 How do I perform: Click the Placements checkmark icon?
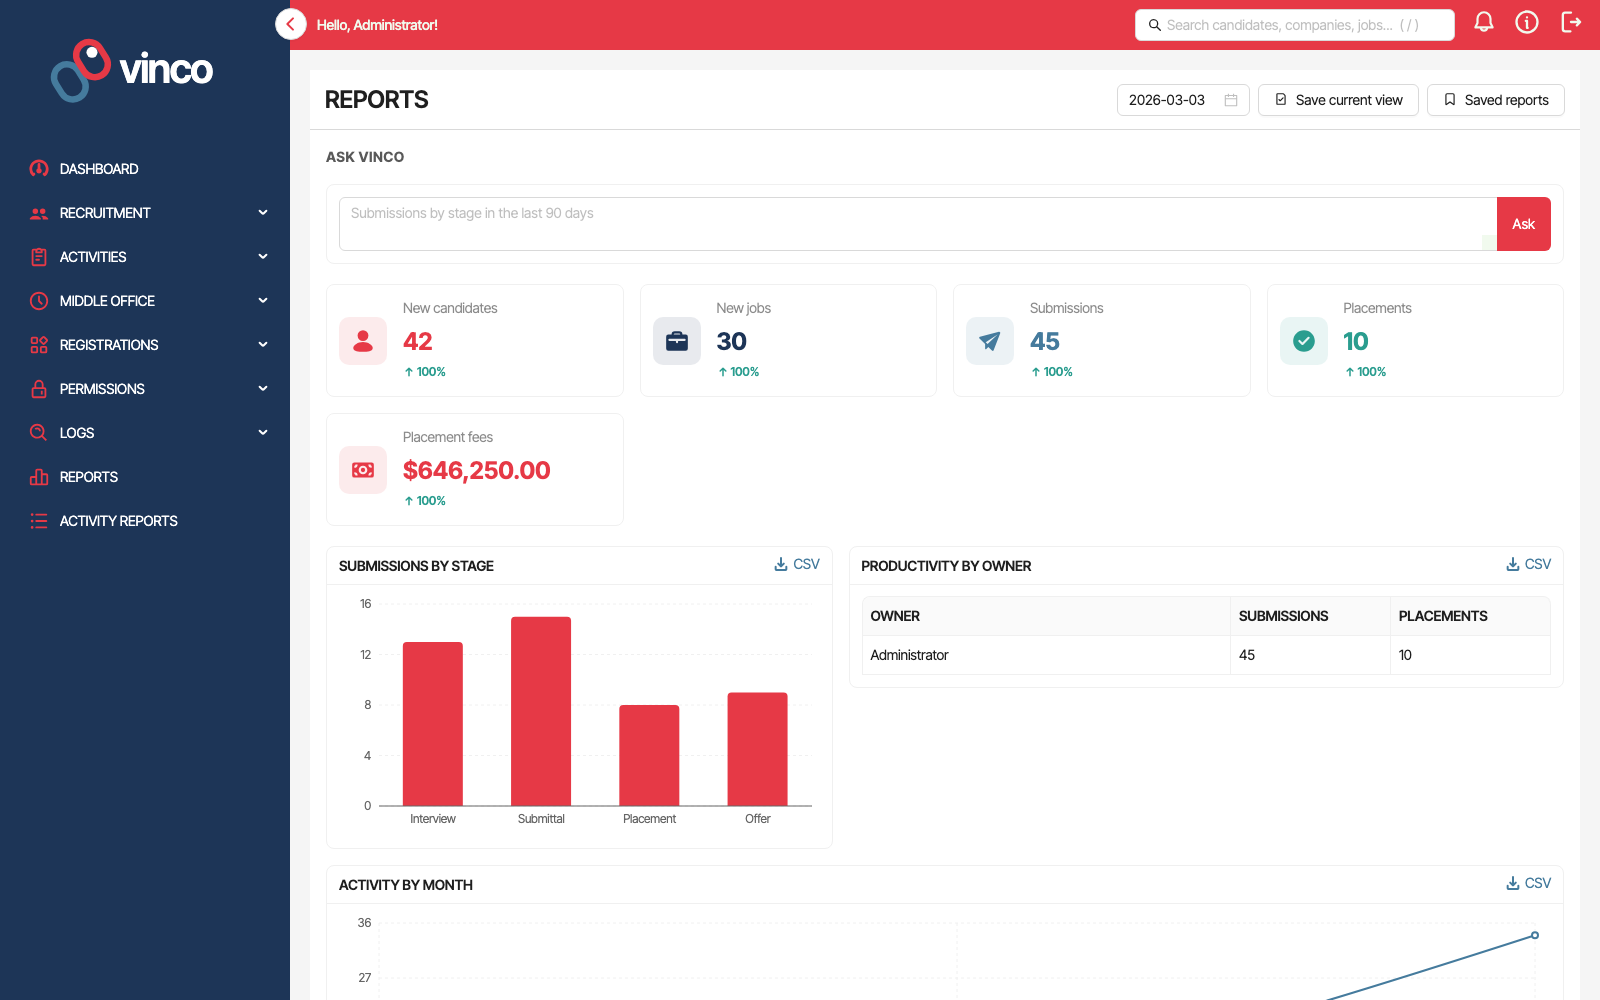[x=1304, y=341]
